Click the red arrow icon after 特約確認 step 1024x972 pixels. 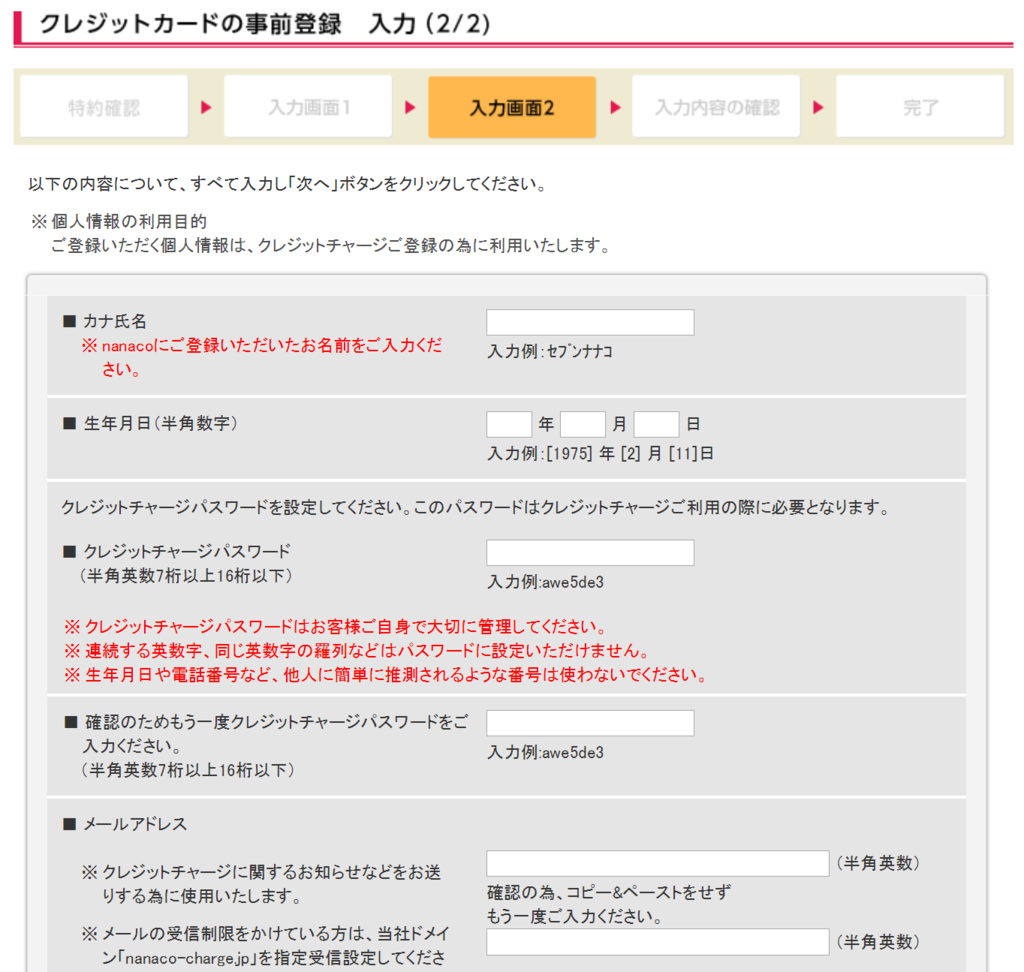pyautogui.click(x=205, y=107)
